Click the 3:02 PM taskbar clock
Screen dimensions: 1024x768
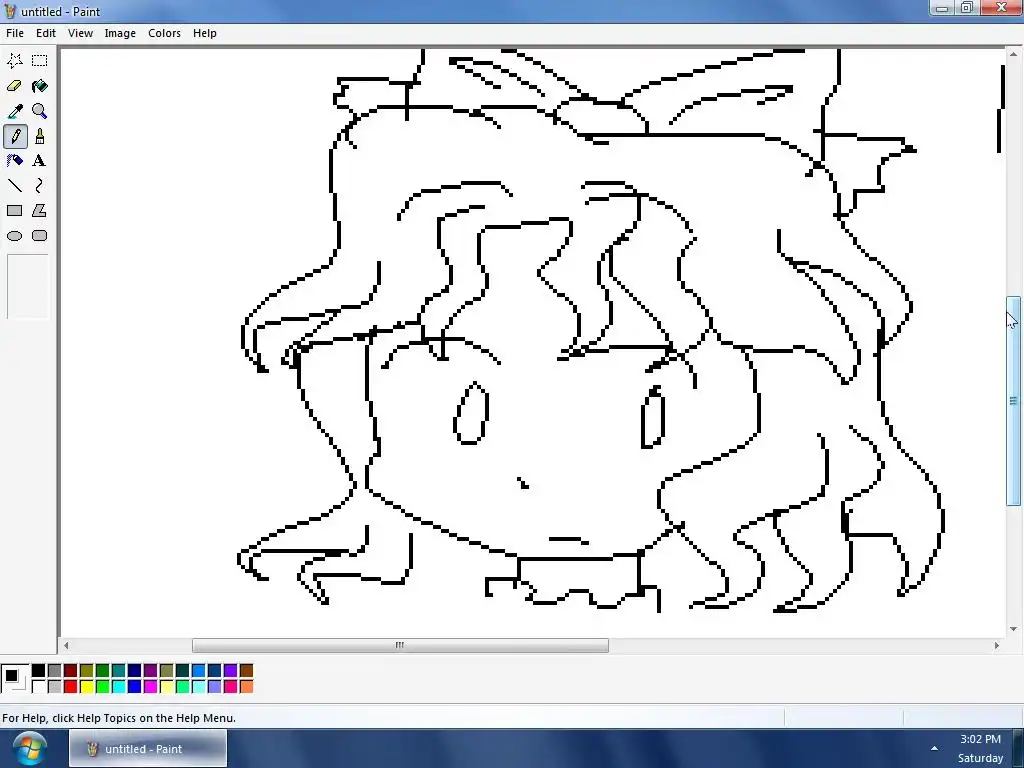[980, 739]
